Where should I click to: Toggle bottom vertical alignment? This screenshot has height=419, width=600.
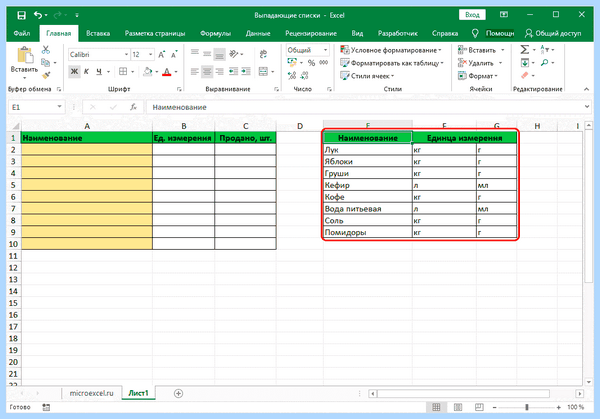[x=219, y=54]
